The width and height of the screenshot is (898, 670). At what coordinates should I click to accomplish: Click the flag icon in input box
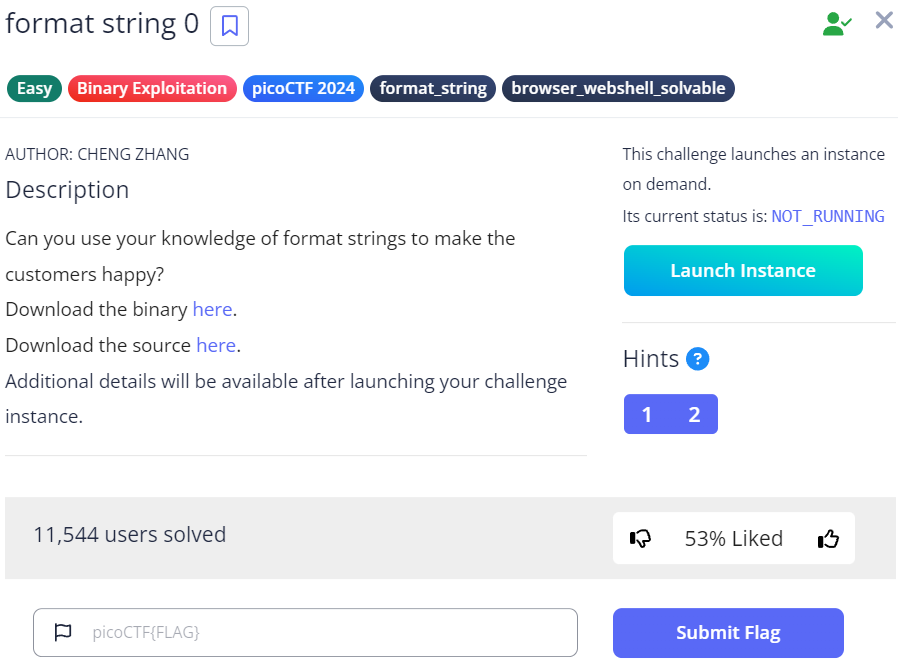click(63, 632)
